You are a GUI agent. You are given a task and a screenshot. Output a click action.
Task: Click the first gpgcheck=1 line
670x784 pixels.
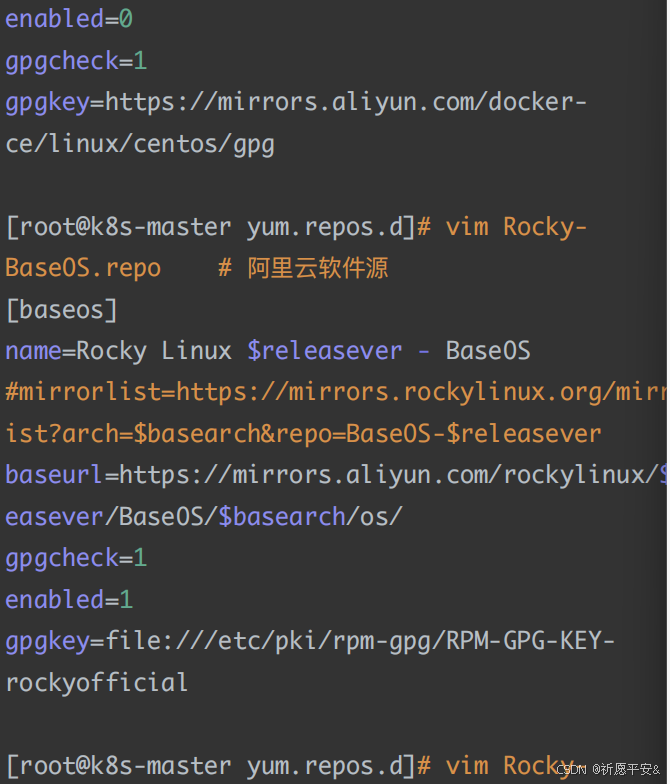(x=76, y=62)
